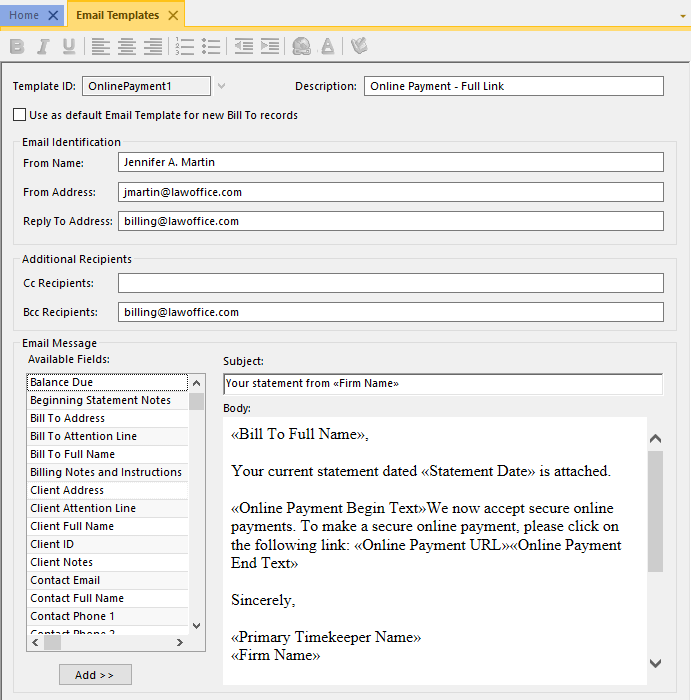Viewport: 692px width, 700px height.
Task: Click the Reply To Address field
Action: click(x=391, y=221)
